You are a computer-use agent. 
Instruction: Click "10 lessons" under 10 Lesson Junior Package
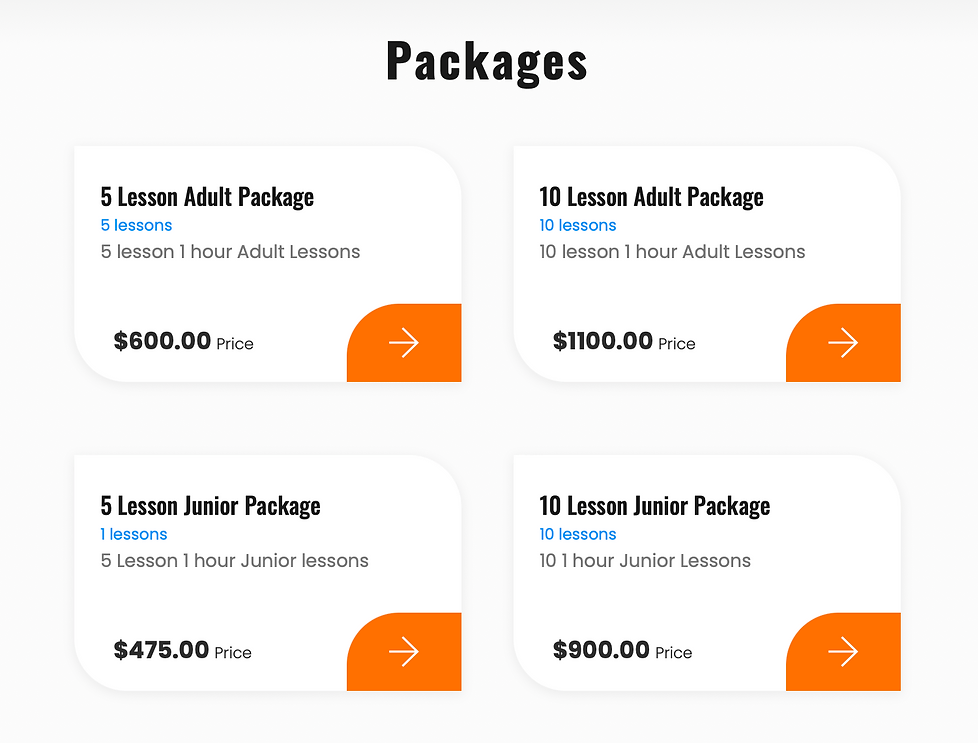(x=577, y=534)
